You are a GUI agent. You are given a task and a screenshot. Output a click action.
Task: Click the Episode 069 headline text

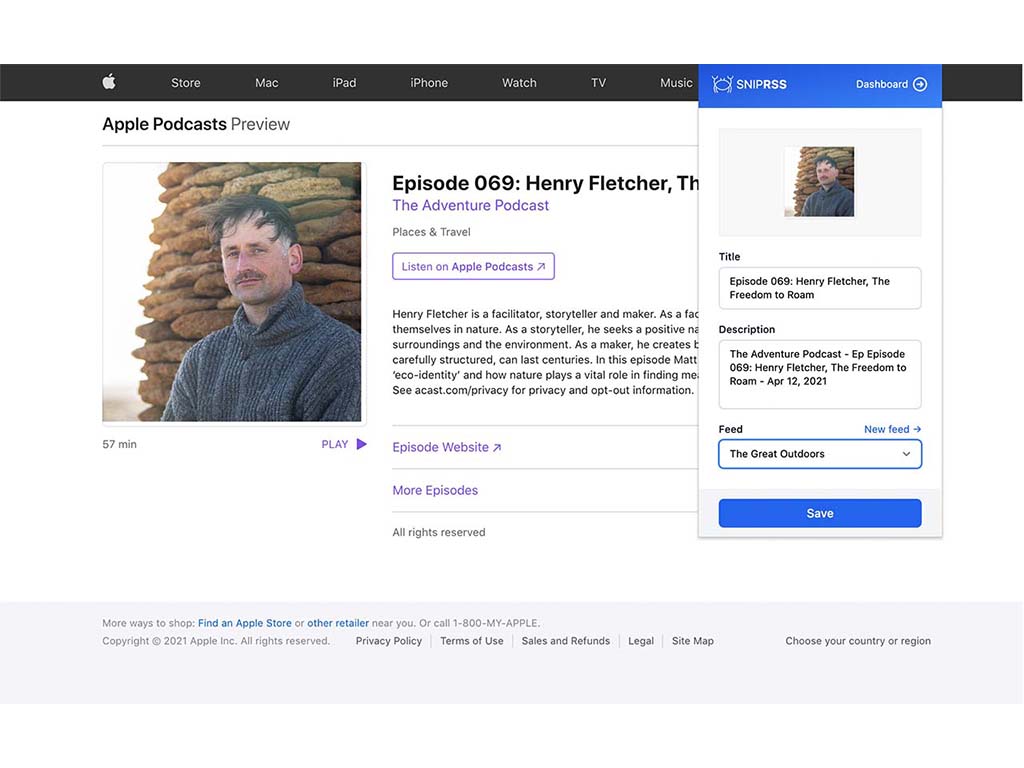(545, 183)
